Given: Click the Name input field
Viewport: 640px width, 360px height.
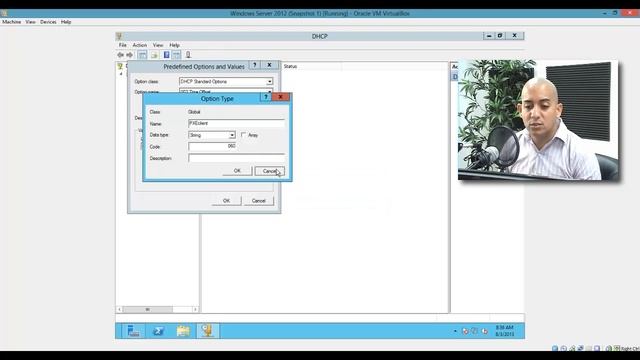Looking at the screenshot, I should pos(237,123).
